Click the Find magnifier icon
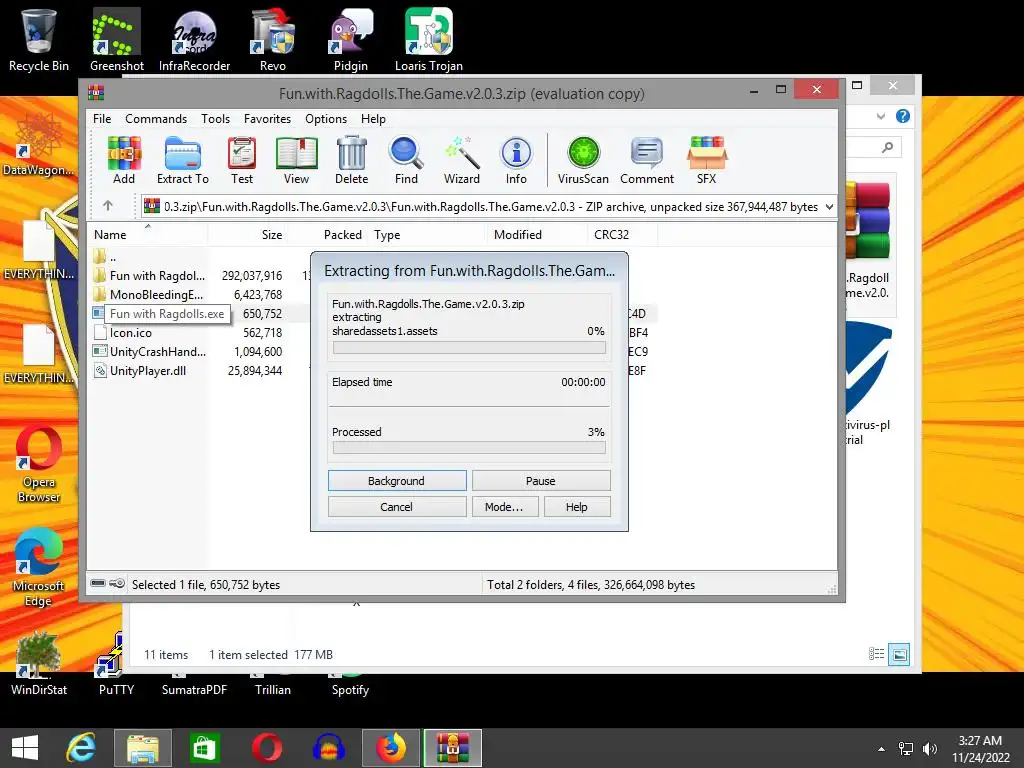 pyautogui.click(x=406, y=161)
